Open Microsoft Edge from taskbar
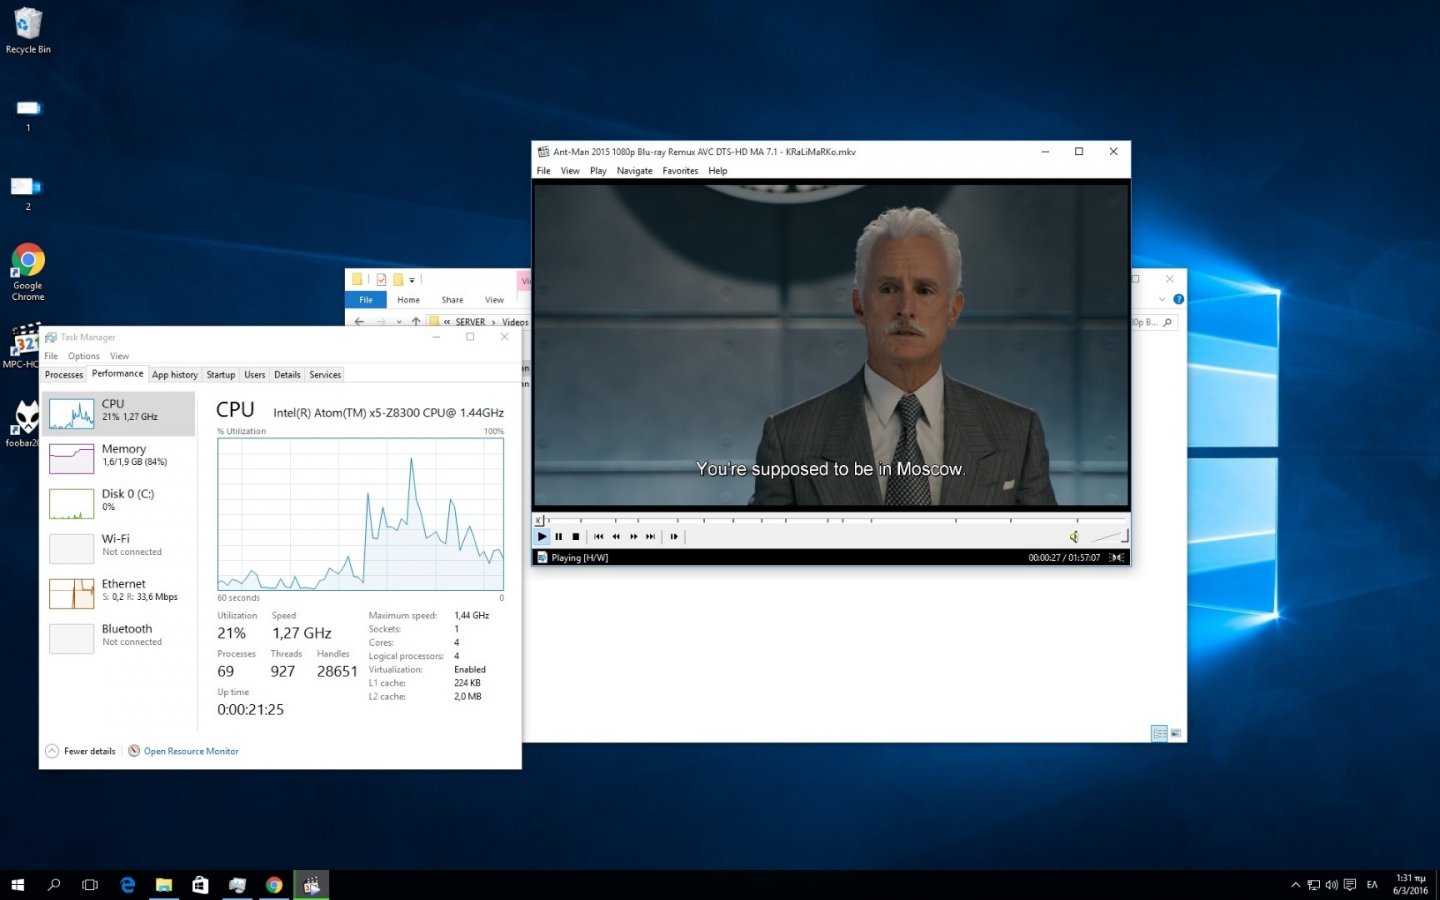The image size is (1440, 900). point(128,885)
